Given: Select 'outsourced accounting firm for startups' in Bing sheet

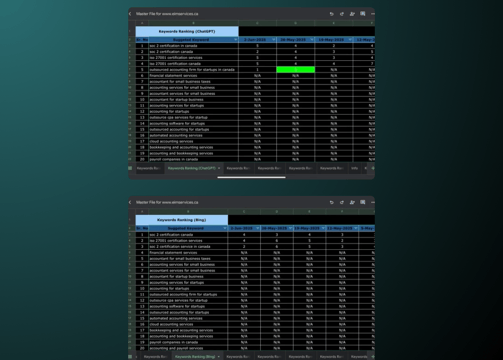Looking at the screenshot, I should click(x=188, y=294).
